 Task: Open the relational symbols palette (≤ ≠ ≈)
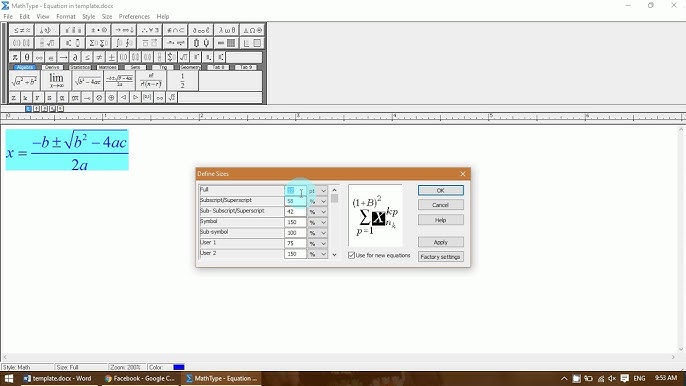[21, 30]
